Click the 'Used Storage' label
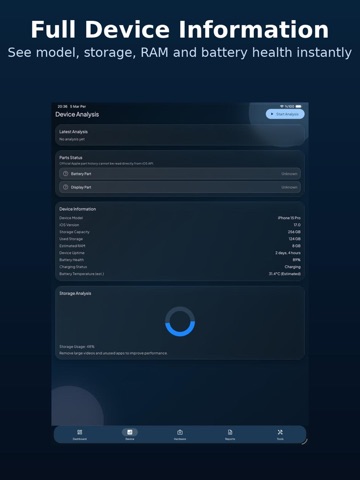The width and height of the screenshot is (360, 480). tap(71, 239)
